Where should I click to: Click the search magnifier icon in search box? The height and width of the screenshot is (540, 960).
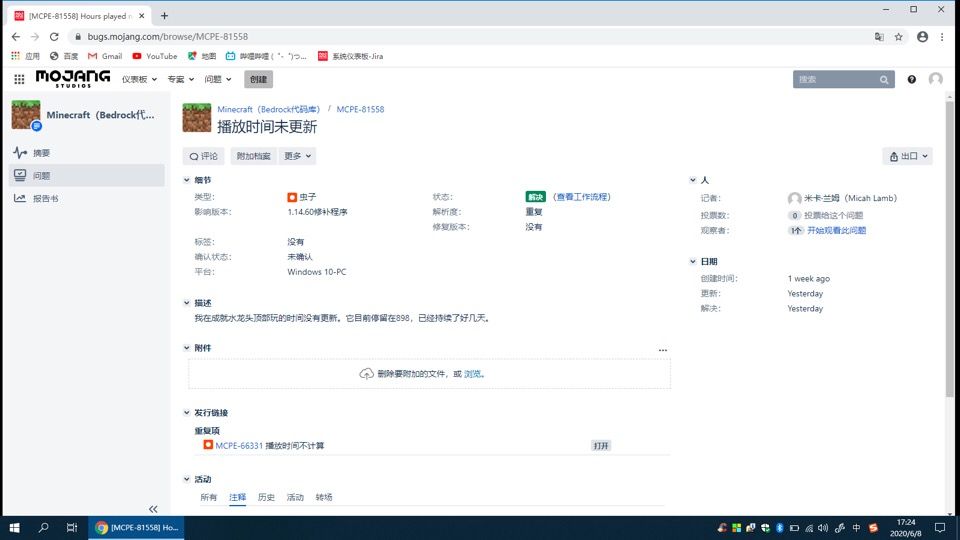tap(883, 80)
